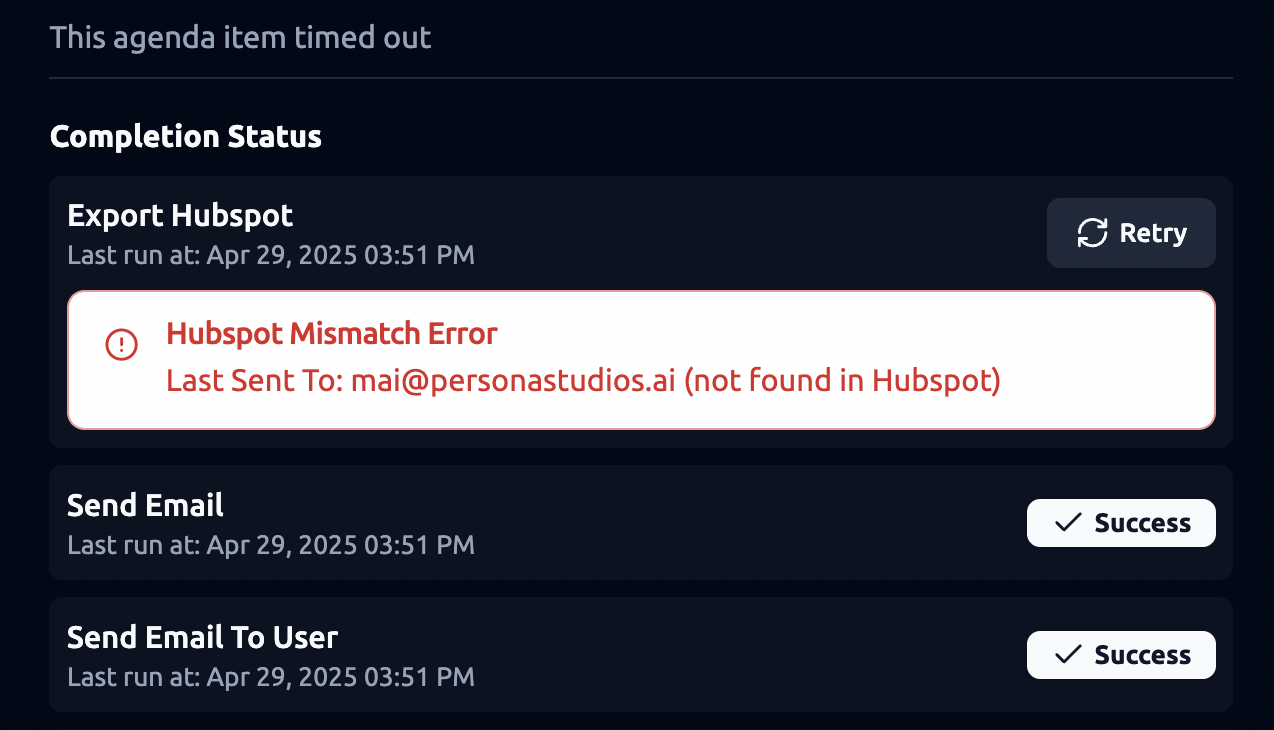Click the Export Hubspot last run timestamp

click(271, 255)
